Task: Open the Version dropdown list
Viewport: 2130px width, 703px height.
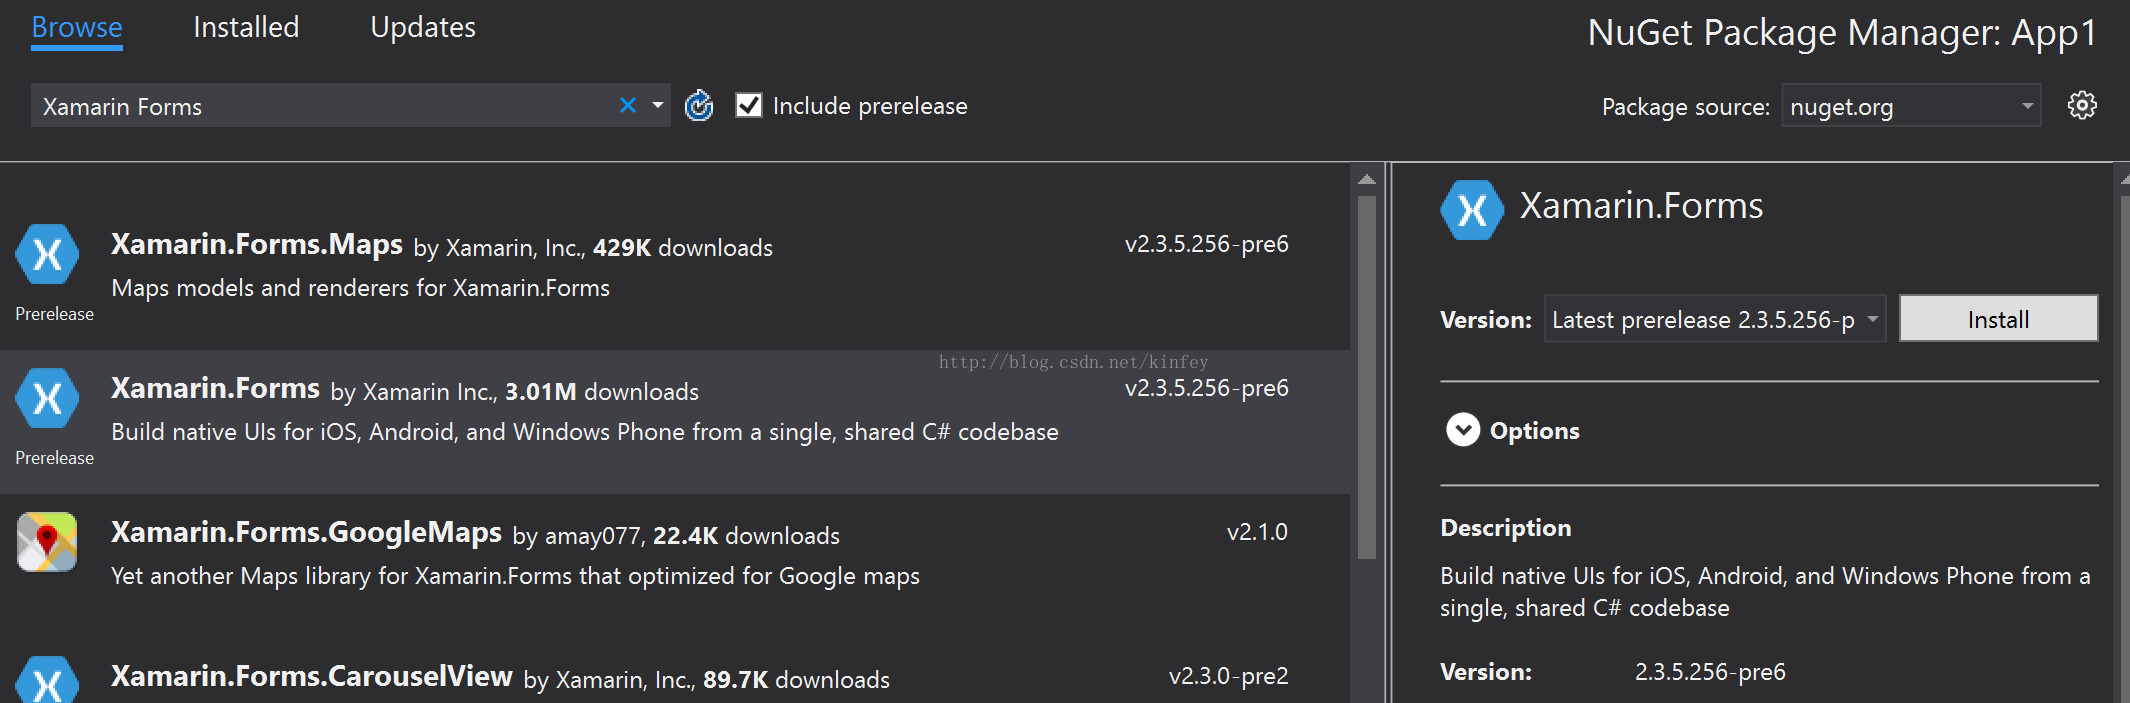Action: 1715,319
